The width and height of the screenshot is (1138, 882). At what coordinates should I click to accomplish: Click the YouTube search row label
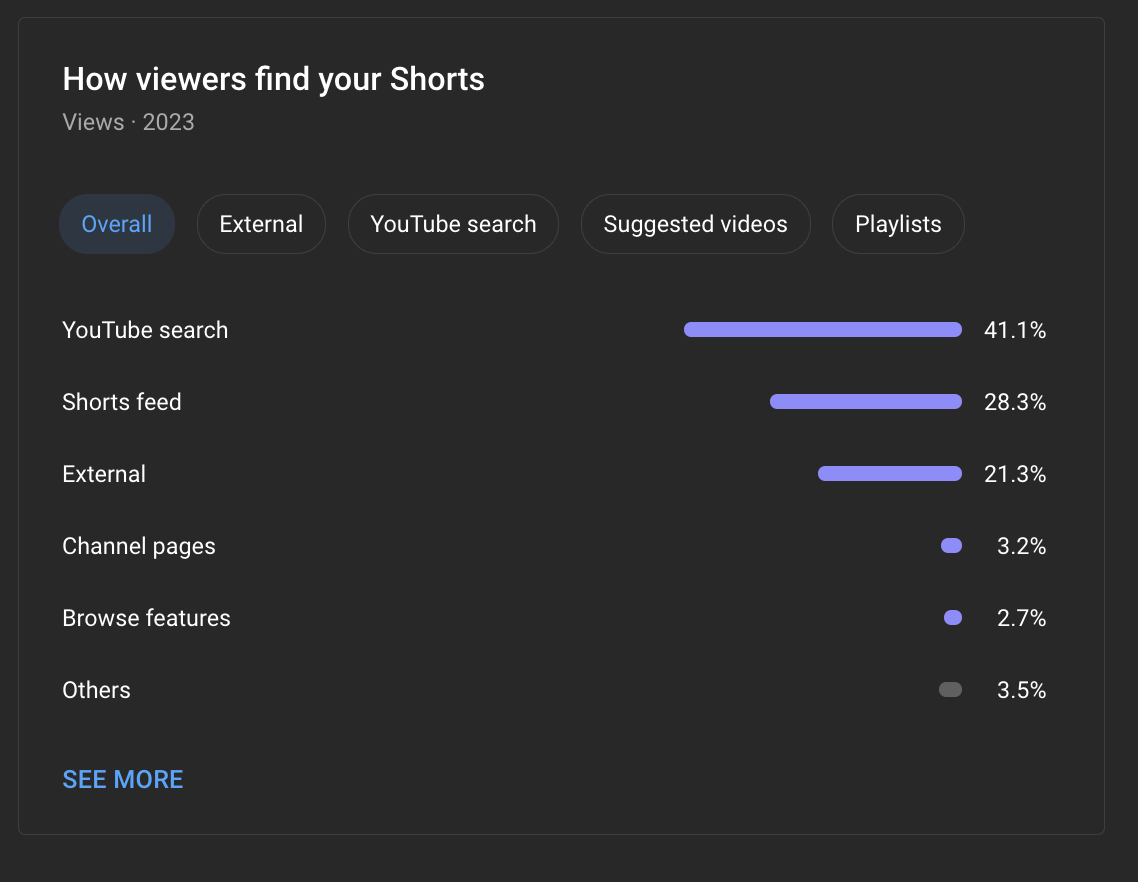pos(145,330)
